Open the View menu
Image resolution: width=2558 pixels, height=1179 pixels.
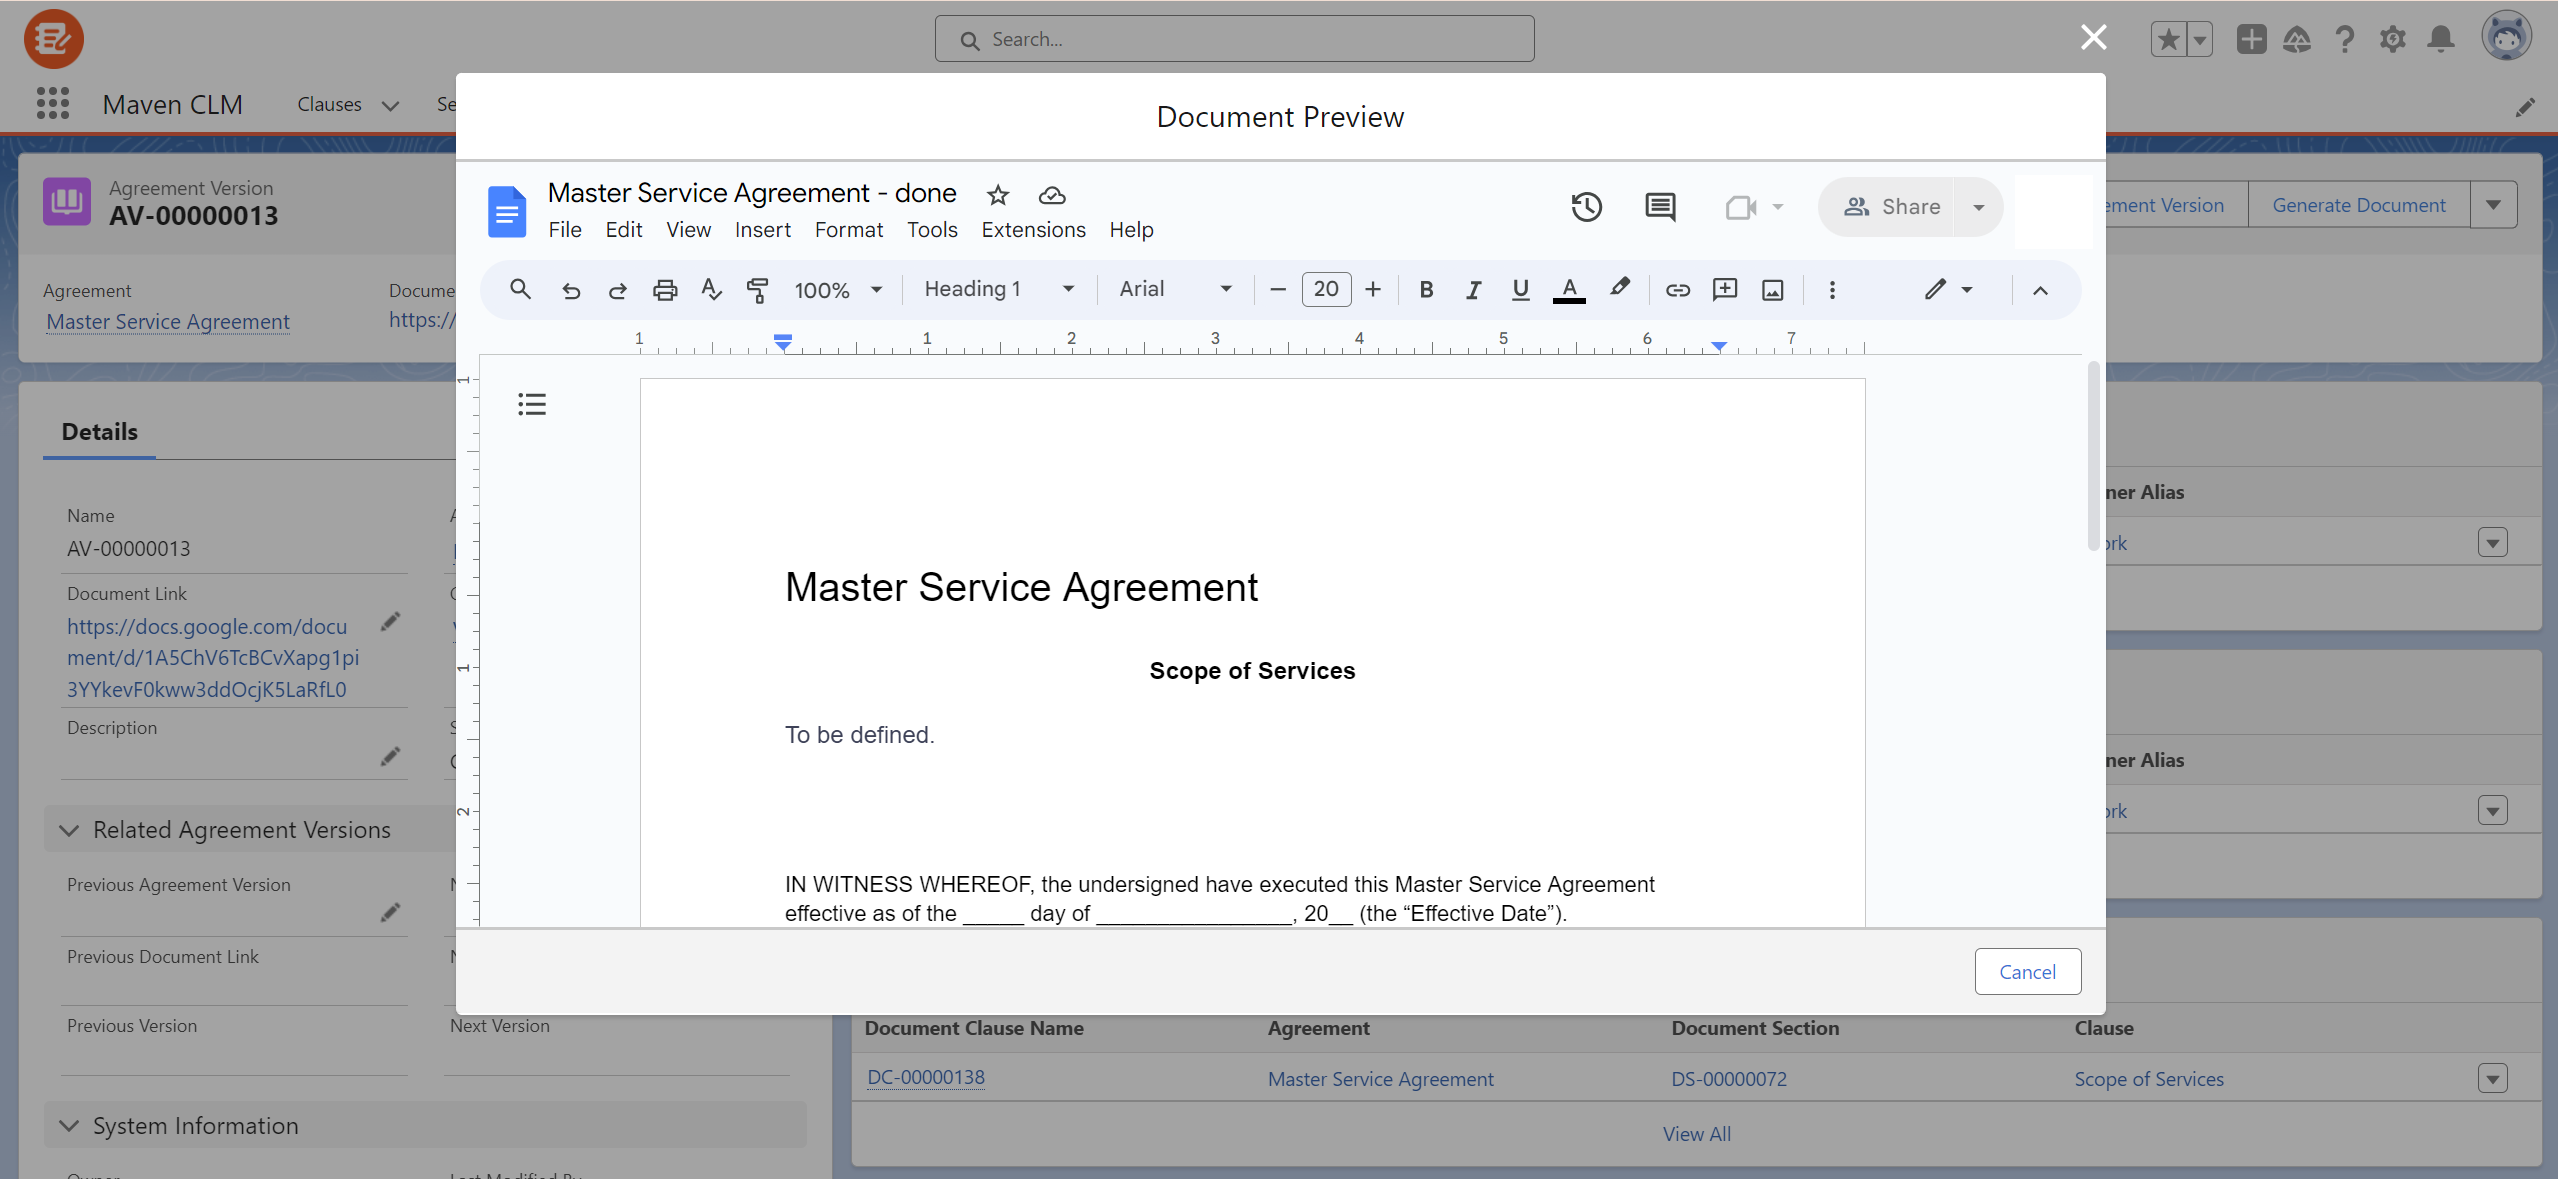click(x=688, y=230)
